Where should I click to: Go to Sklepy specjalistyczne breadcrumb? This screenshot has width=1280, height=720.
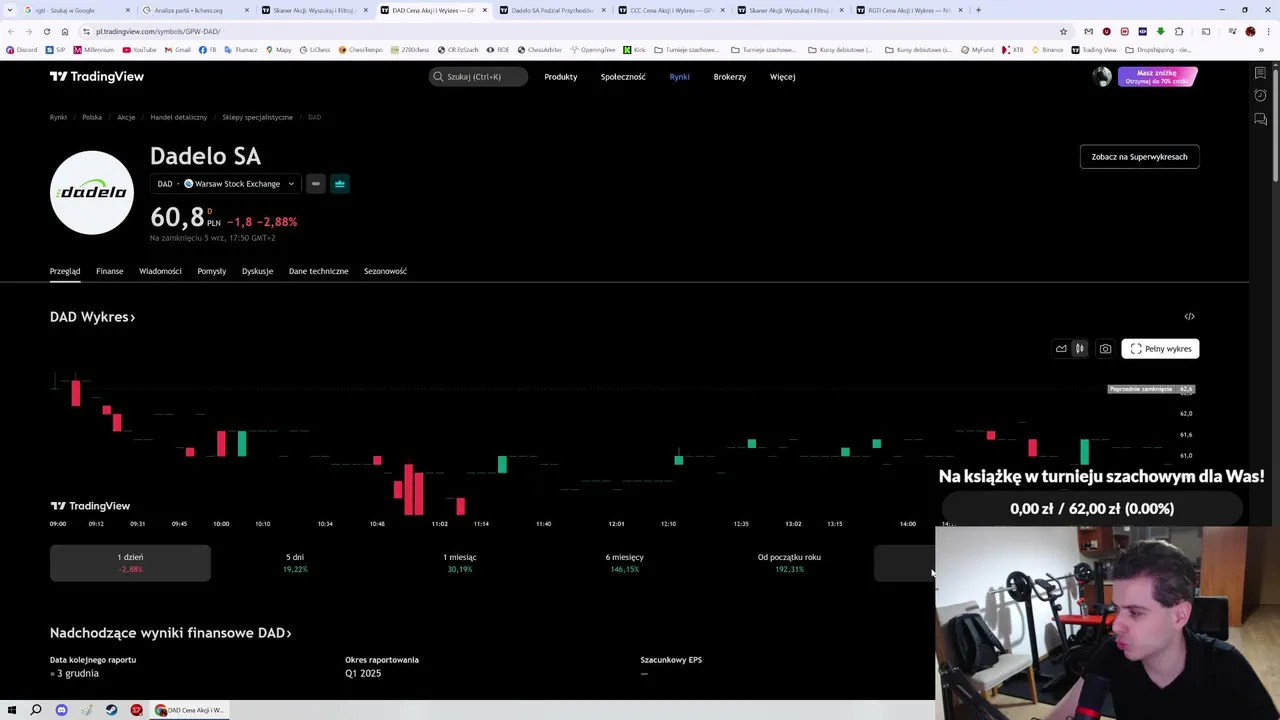point(257,117)
